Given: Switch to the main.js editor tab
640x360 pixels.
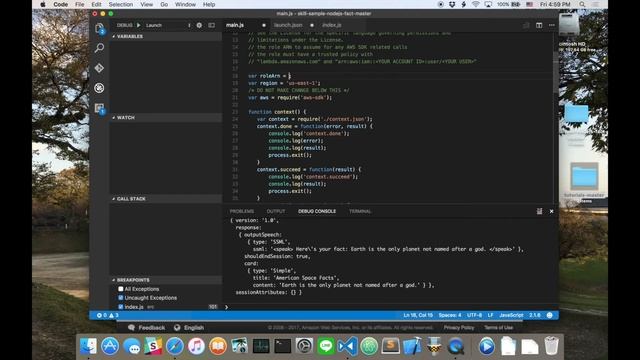Looking at the screenshot, I should (x=246, y=25).
